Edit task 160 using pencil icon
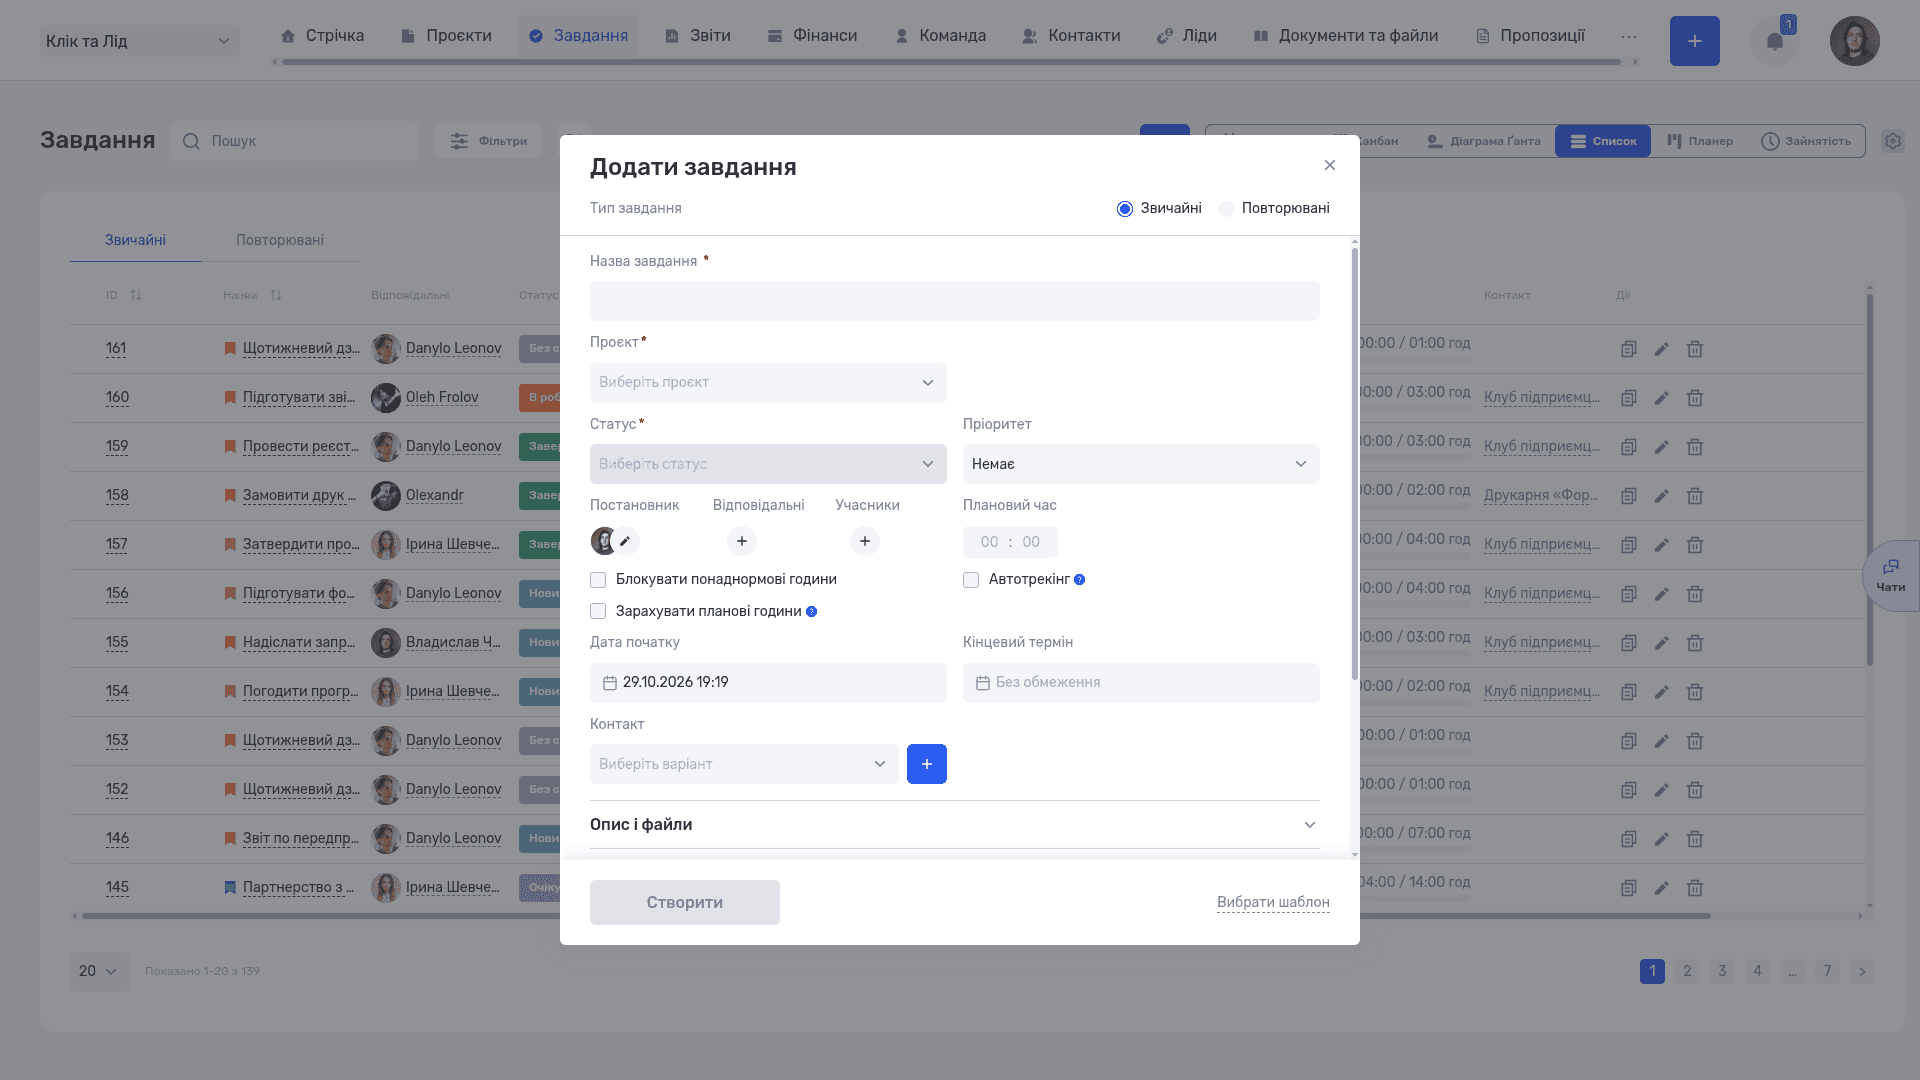The height and width of the screenshot is (1080, 1920). pyautogui.click(x=1661, y=398)
